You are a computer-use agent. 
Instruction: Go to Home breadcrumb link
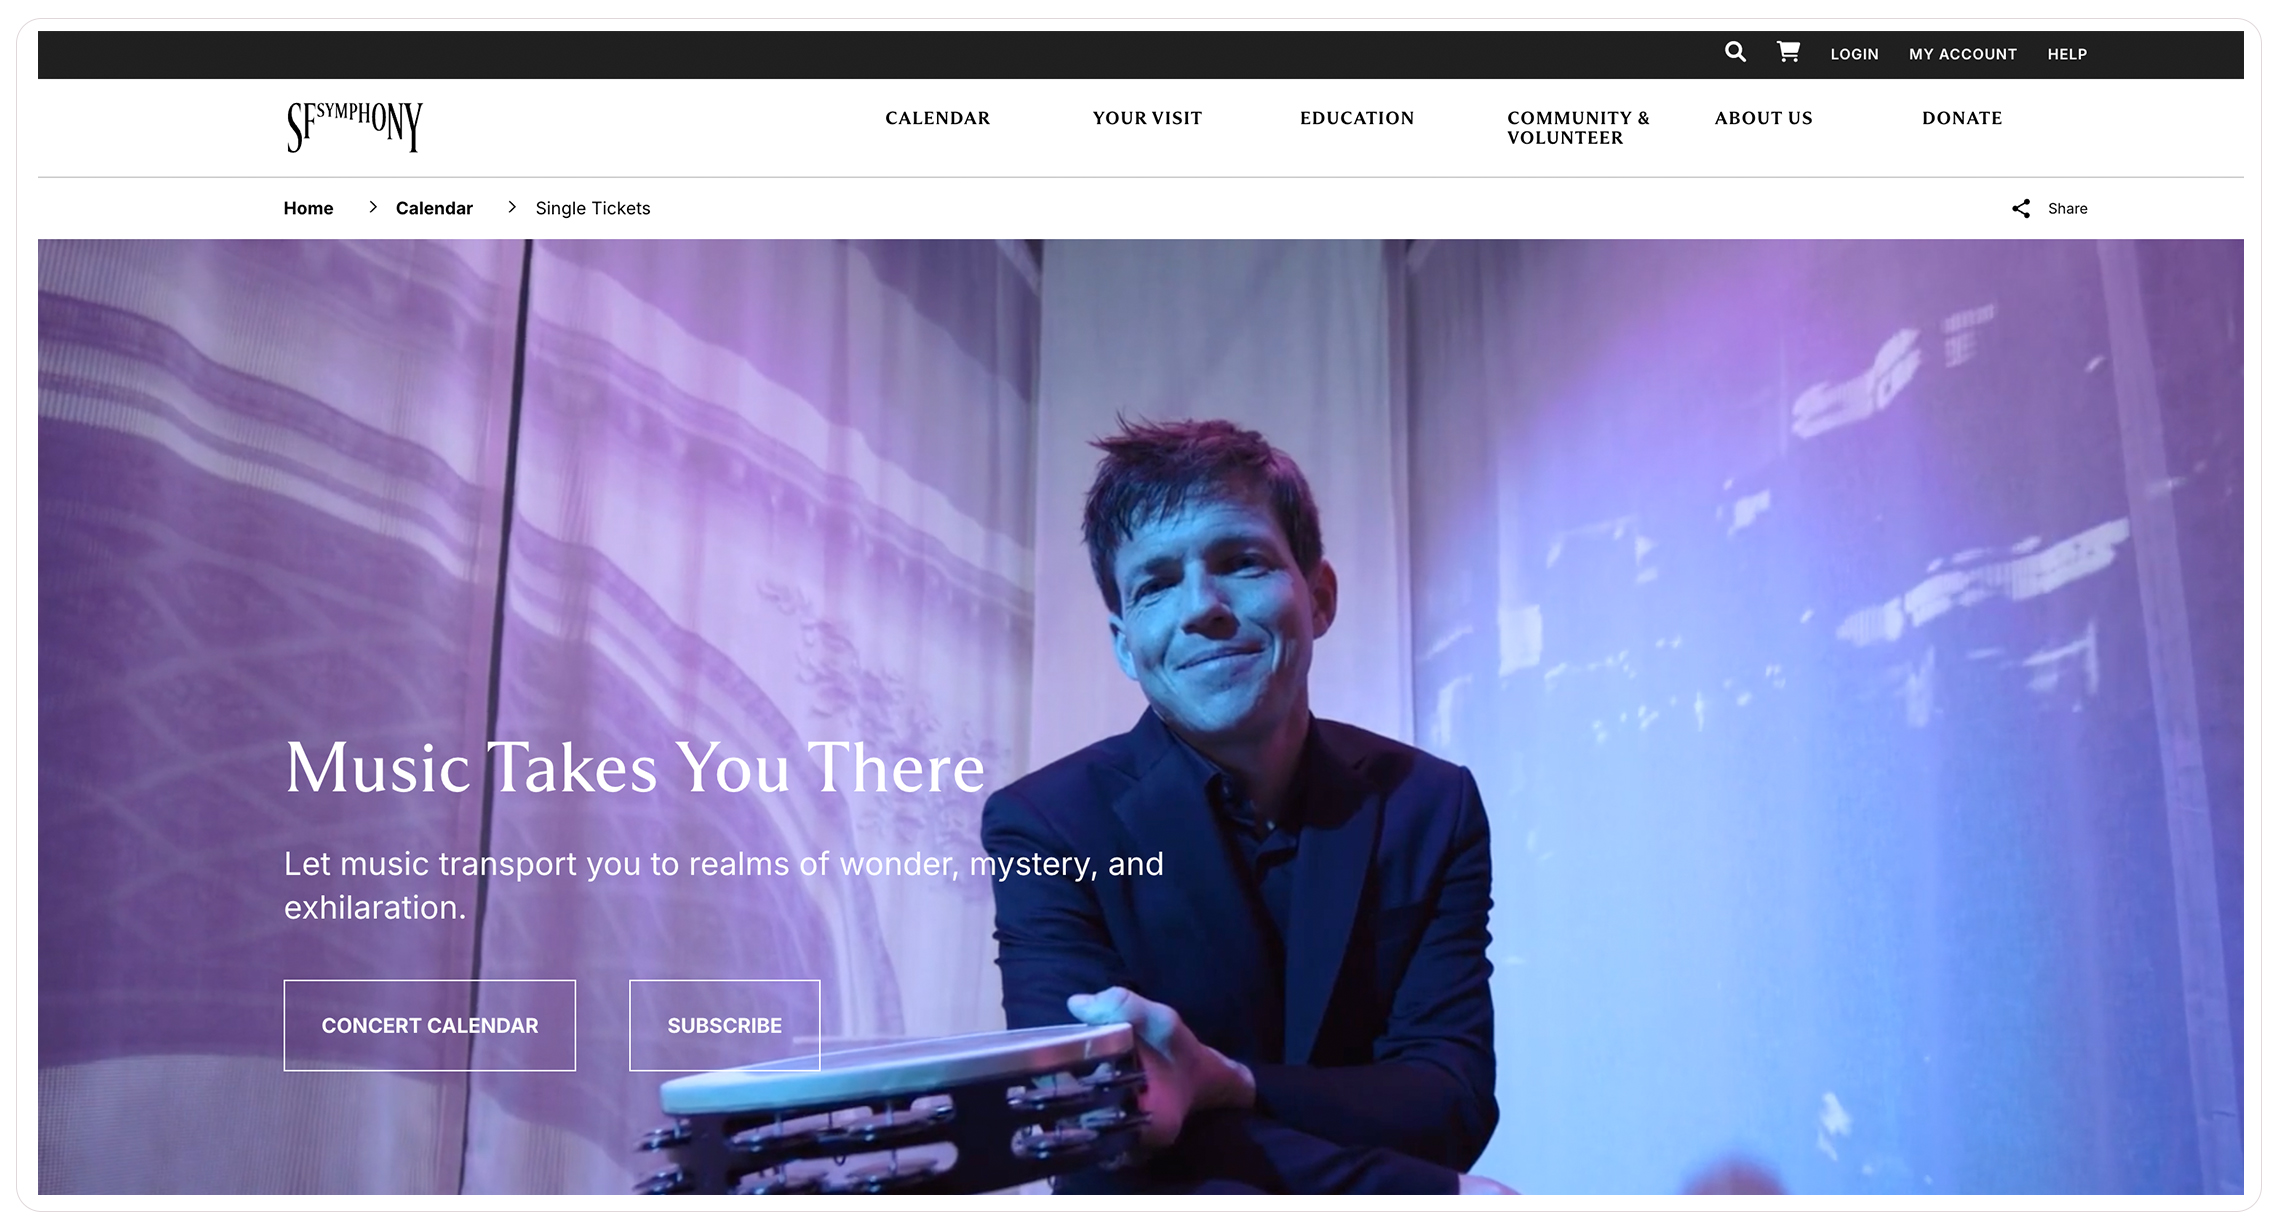(308, 208)
